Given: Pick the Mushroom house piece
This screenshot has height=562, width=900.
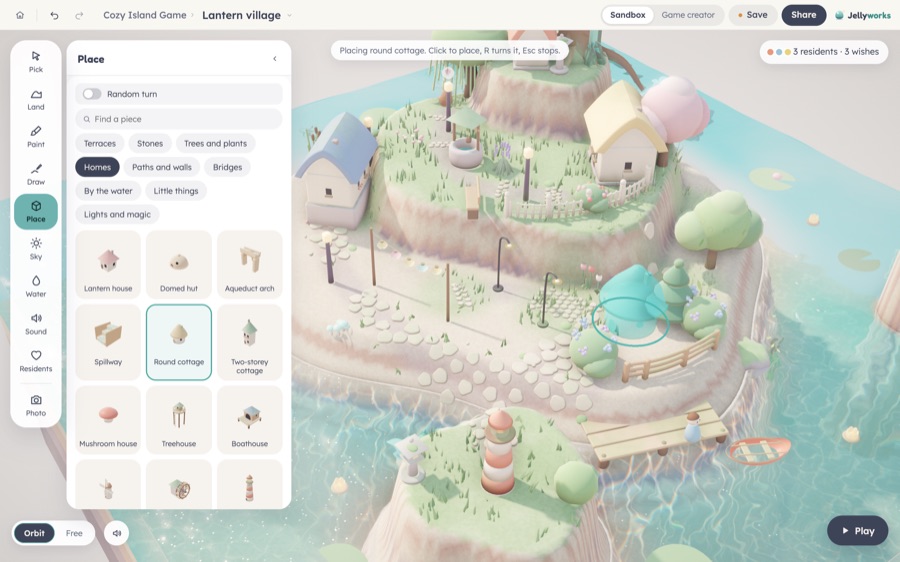Looking at the screenshot, I should coord(108,420).
